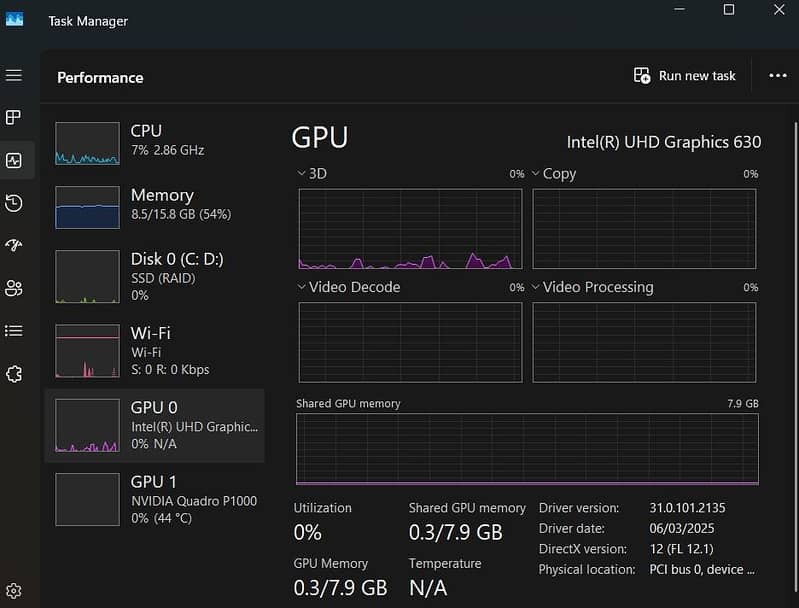Select the Memory performance entry
Image resolution: width=799 pixels, height=608 pixels.
click(155, 207)
